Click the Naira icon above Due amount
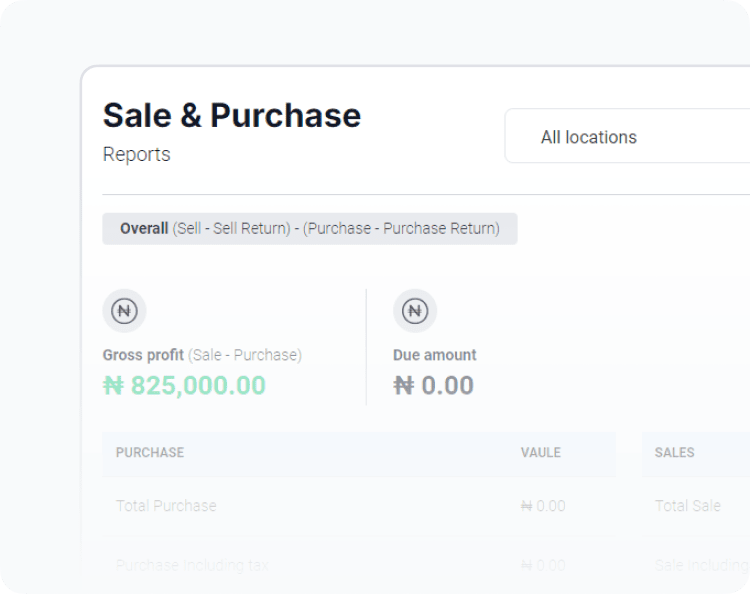The width and height of the screenshot is (750, 594). 415,311
